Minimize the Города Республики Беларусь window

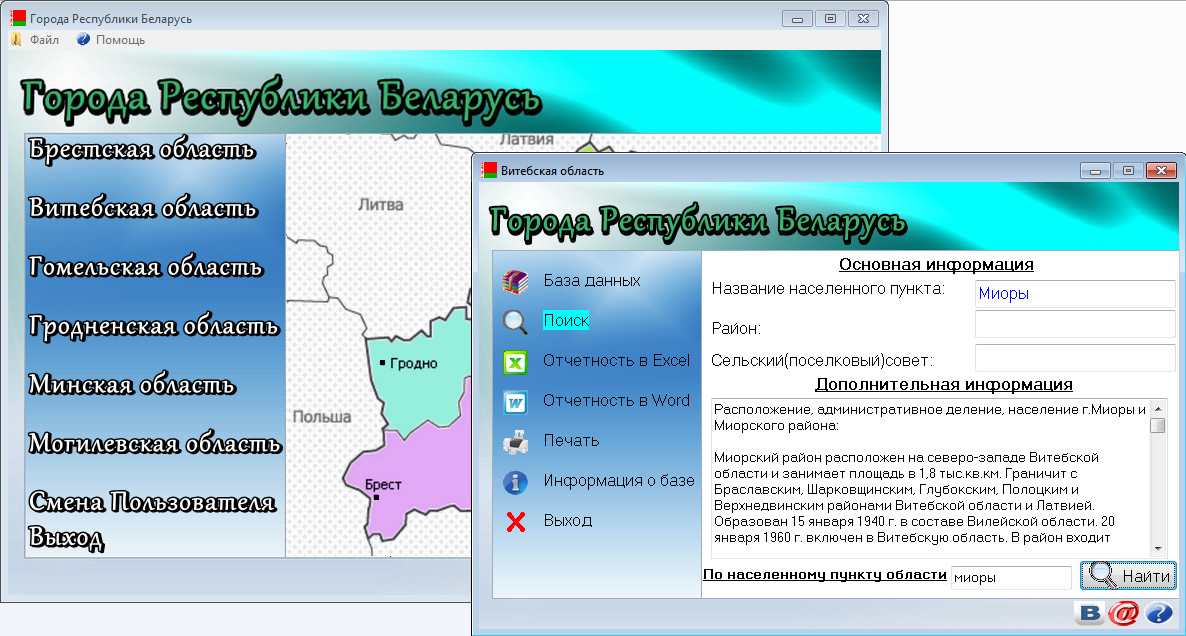[x=797, y=19]
